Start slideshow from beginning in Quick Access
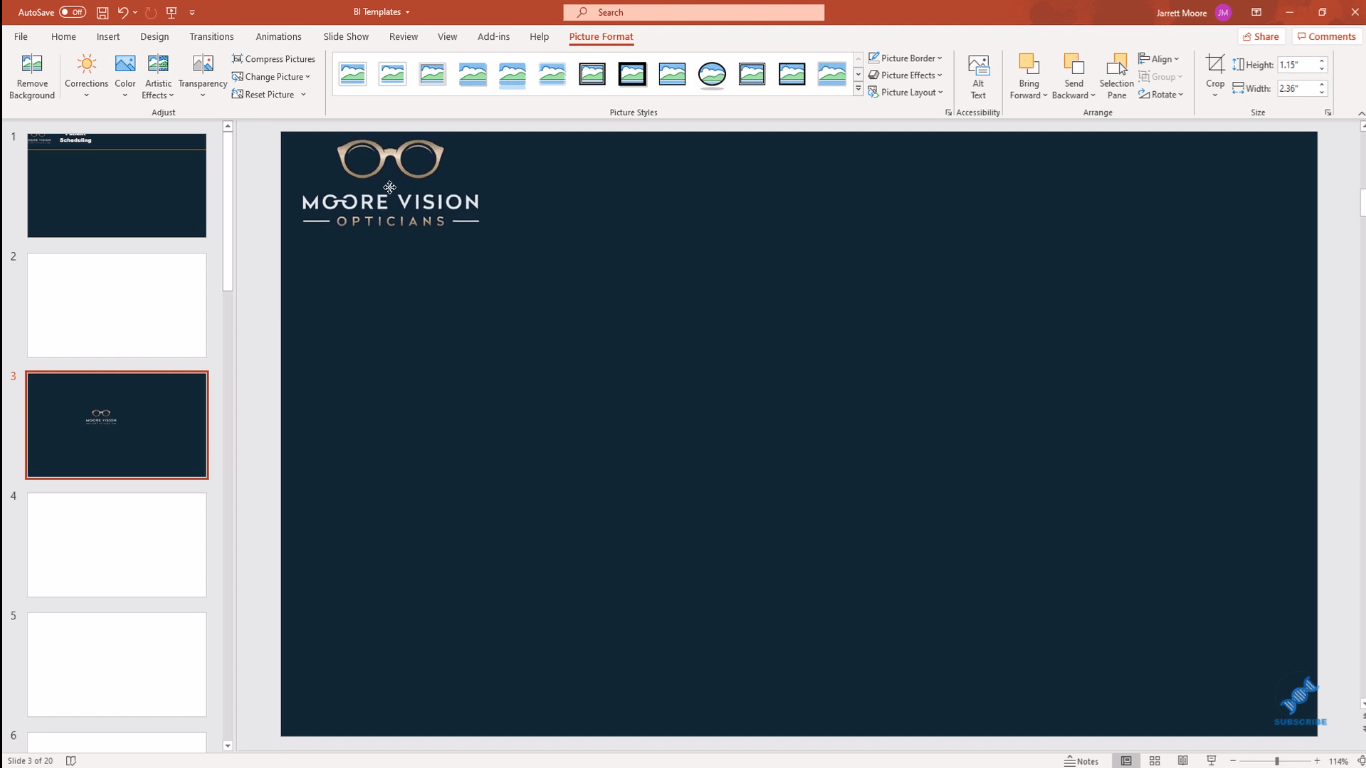1366x768 pixels. [171, 12]
